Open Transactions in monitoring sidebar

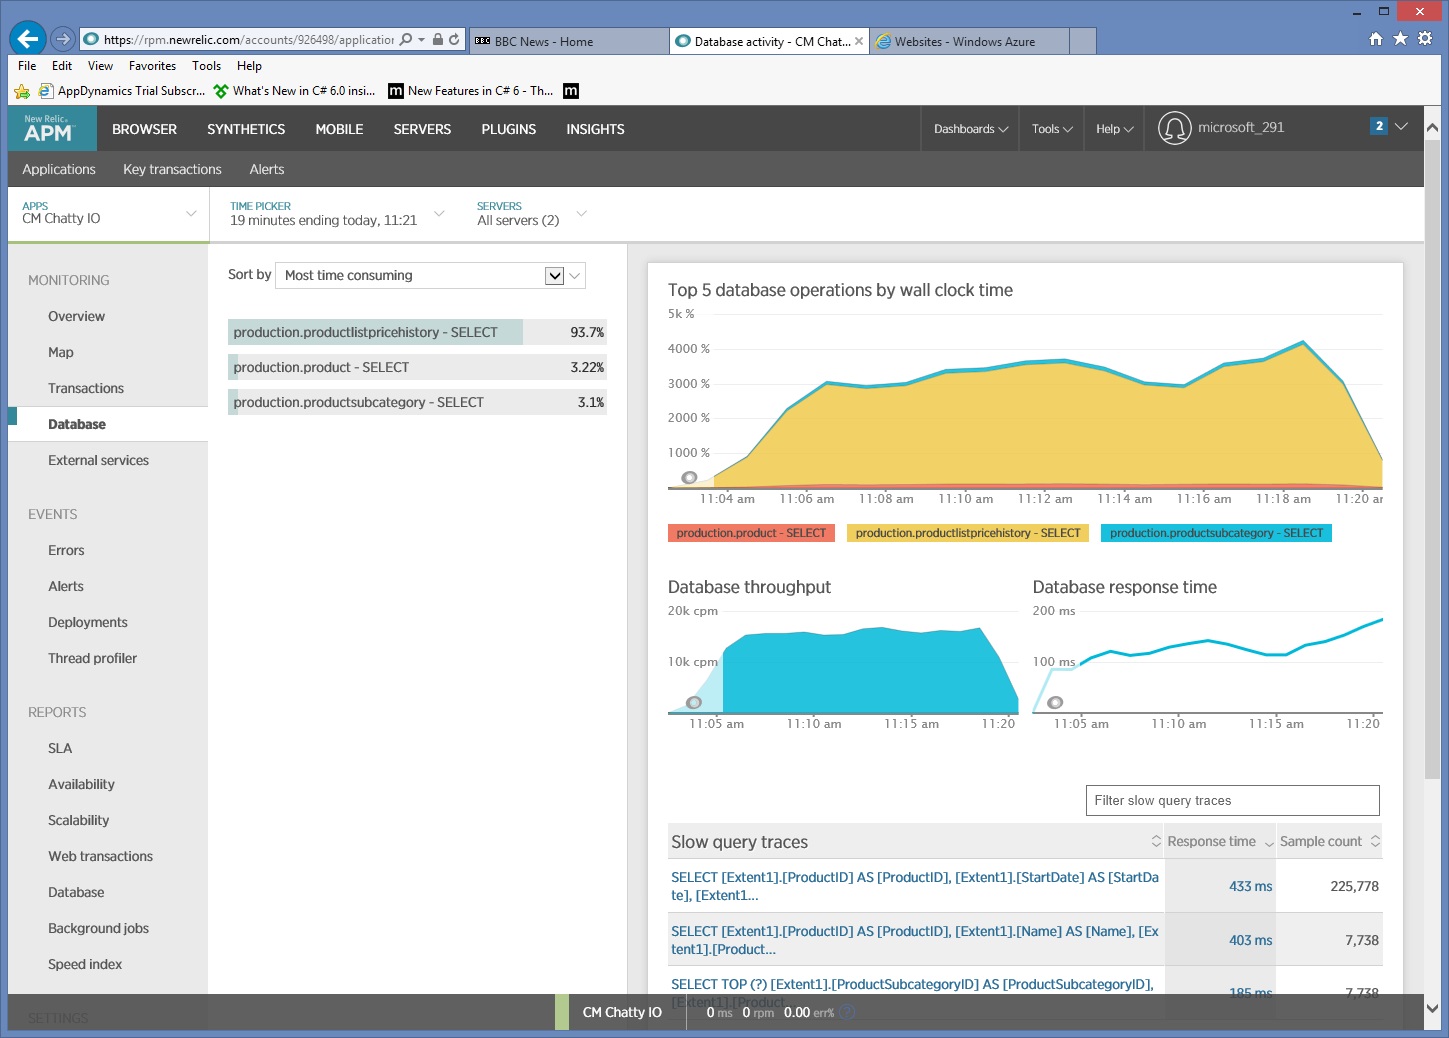click(86, 388)
